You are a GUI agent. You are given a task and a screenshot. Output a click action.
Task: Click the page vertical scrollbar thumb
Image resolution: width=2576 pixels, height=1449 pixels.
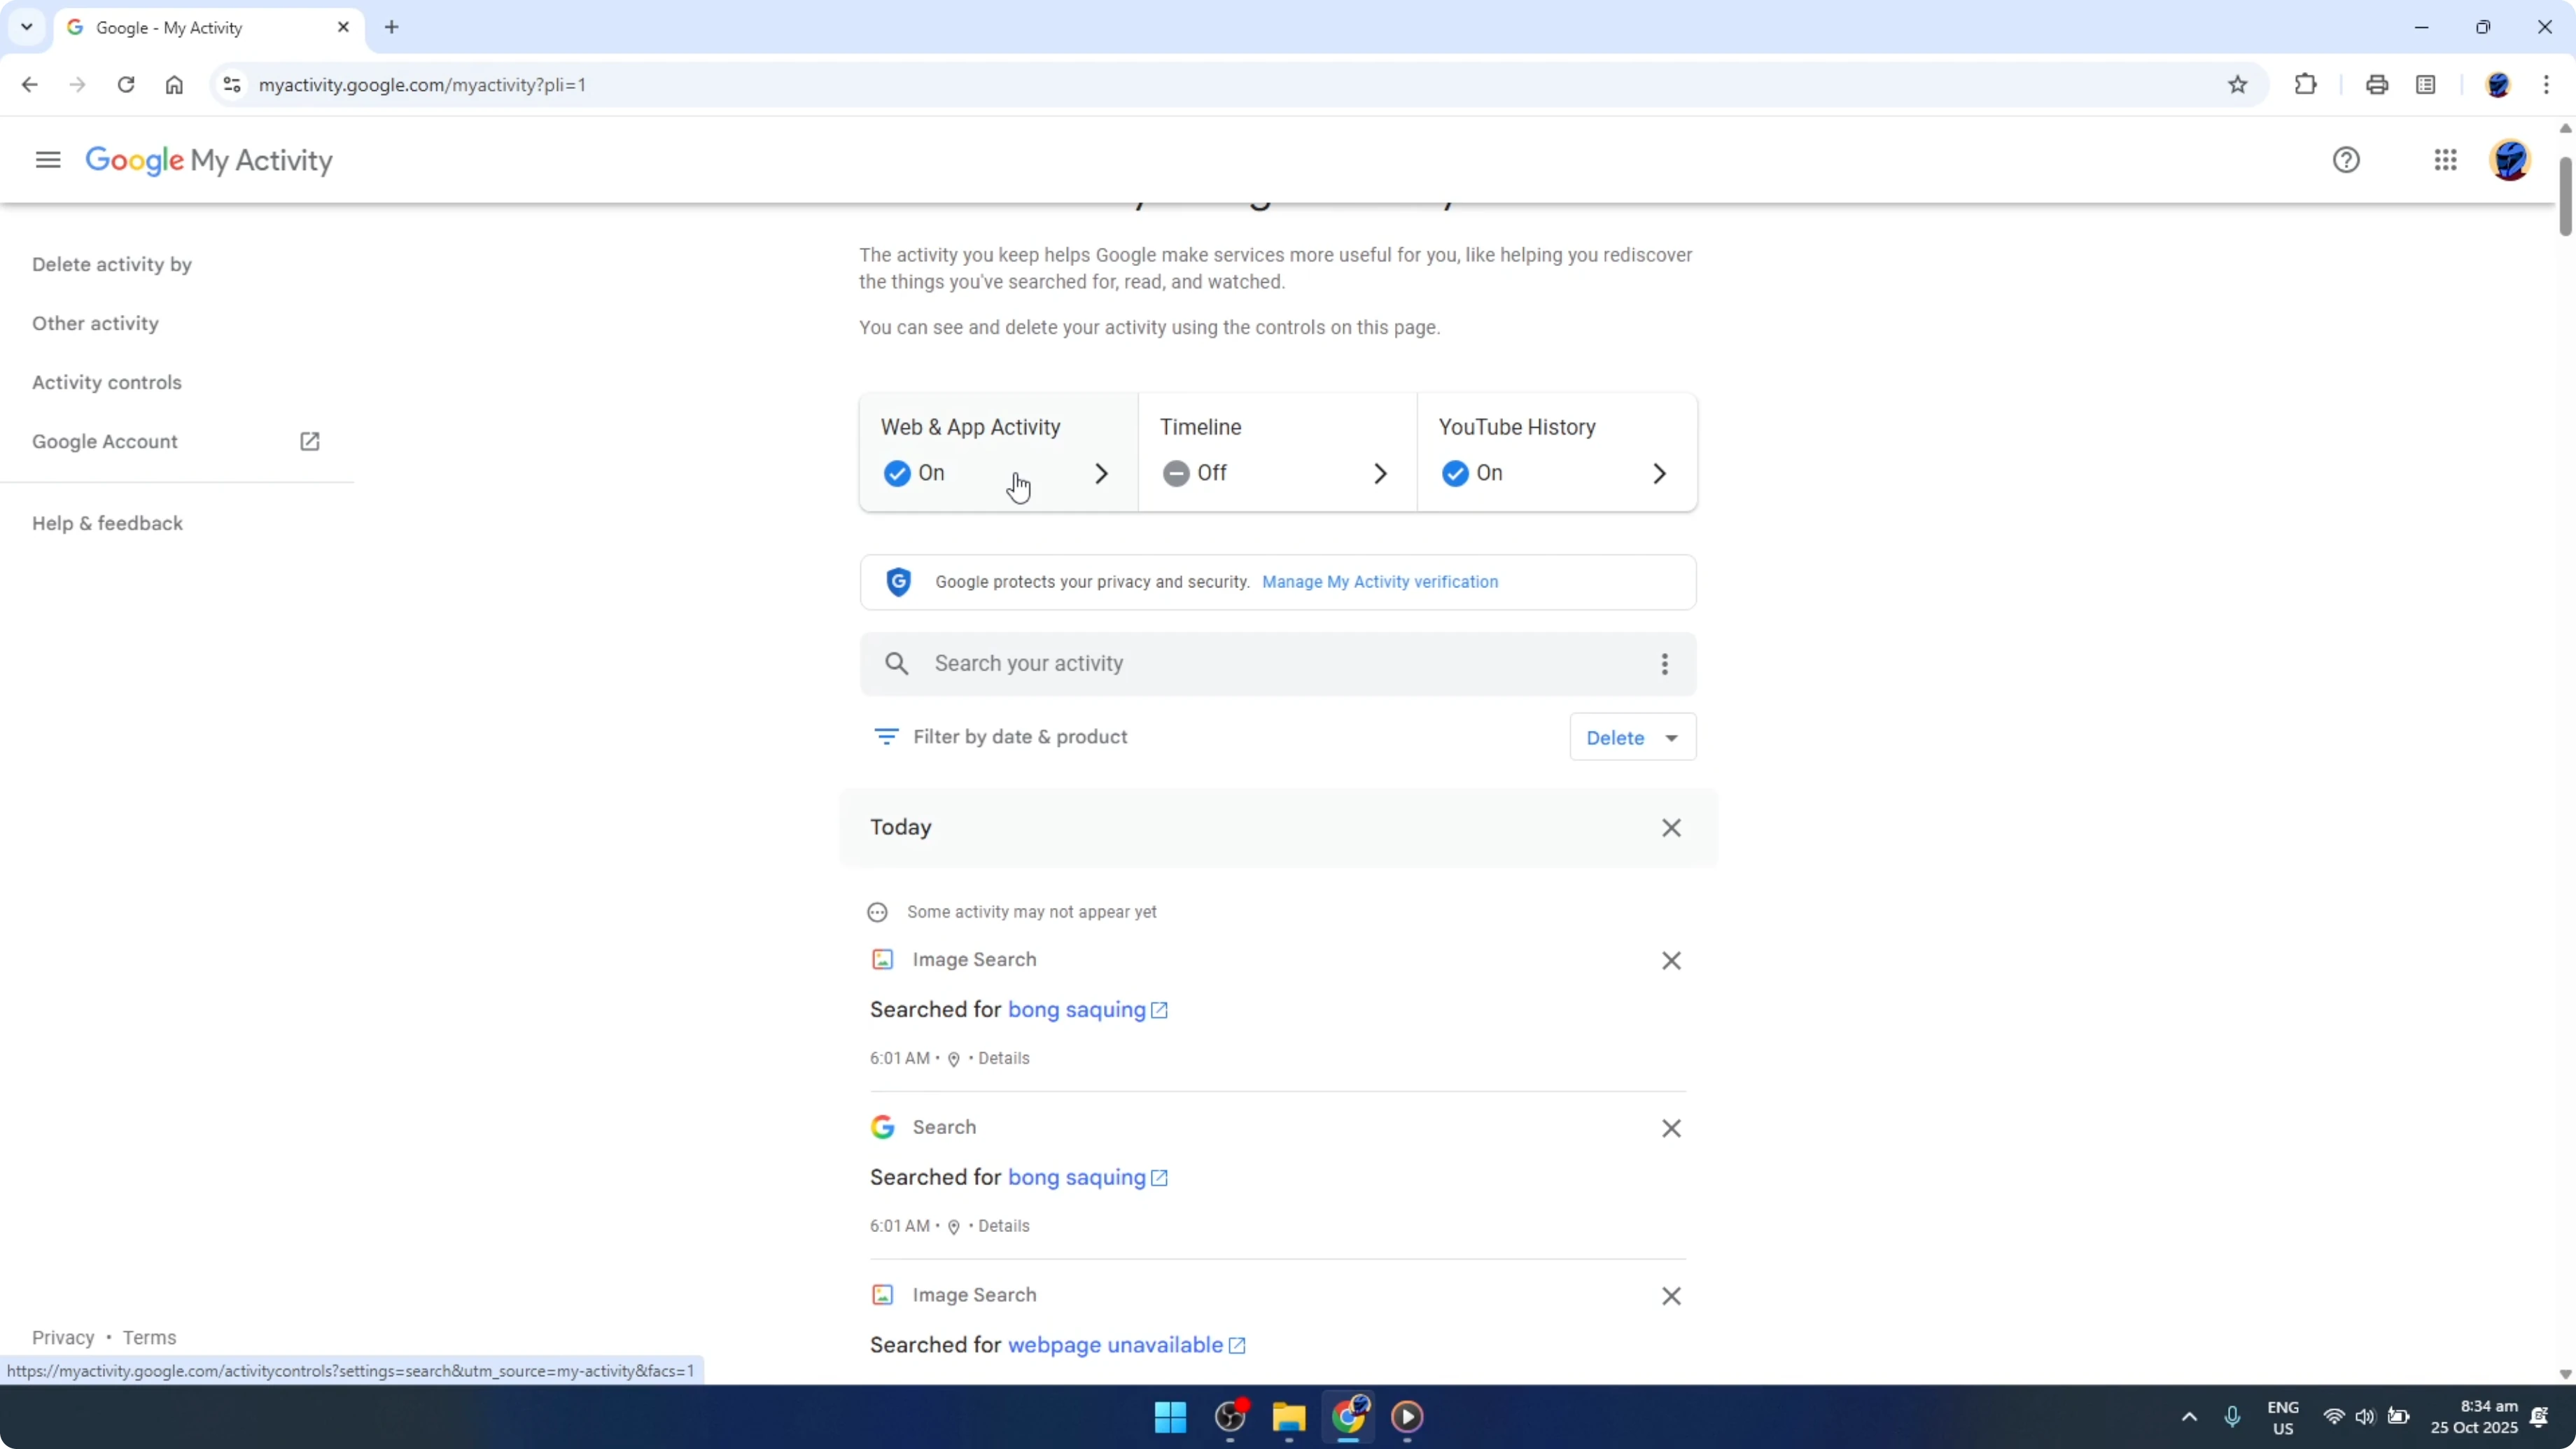pos(2565,196)
